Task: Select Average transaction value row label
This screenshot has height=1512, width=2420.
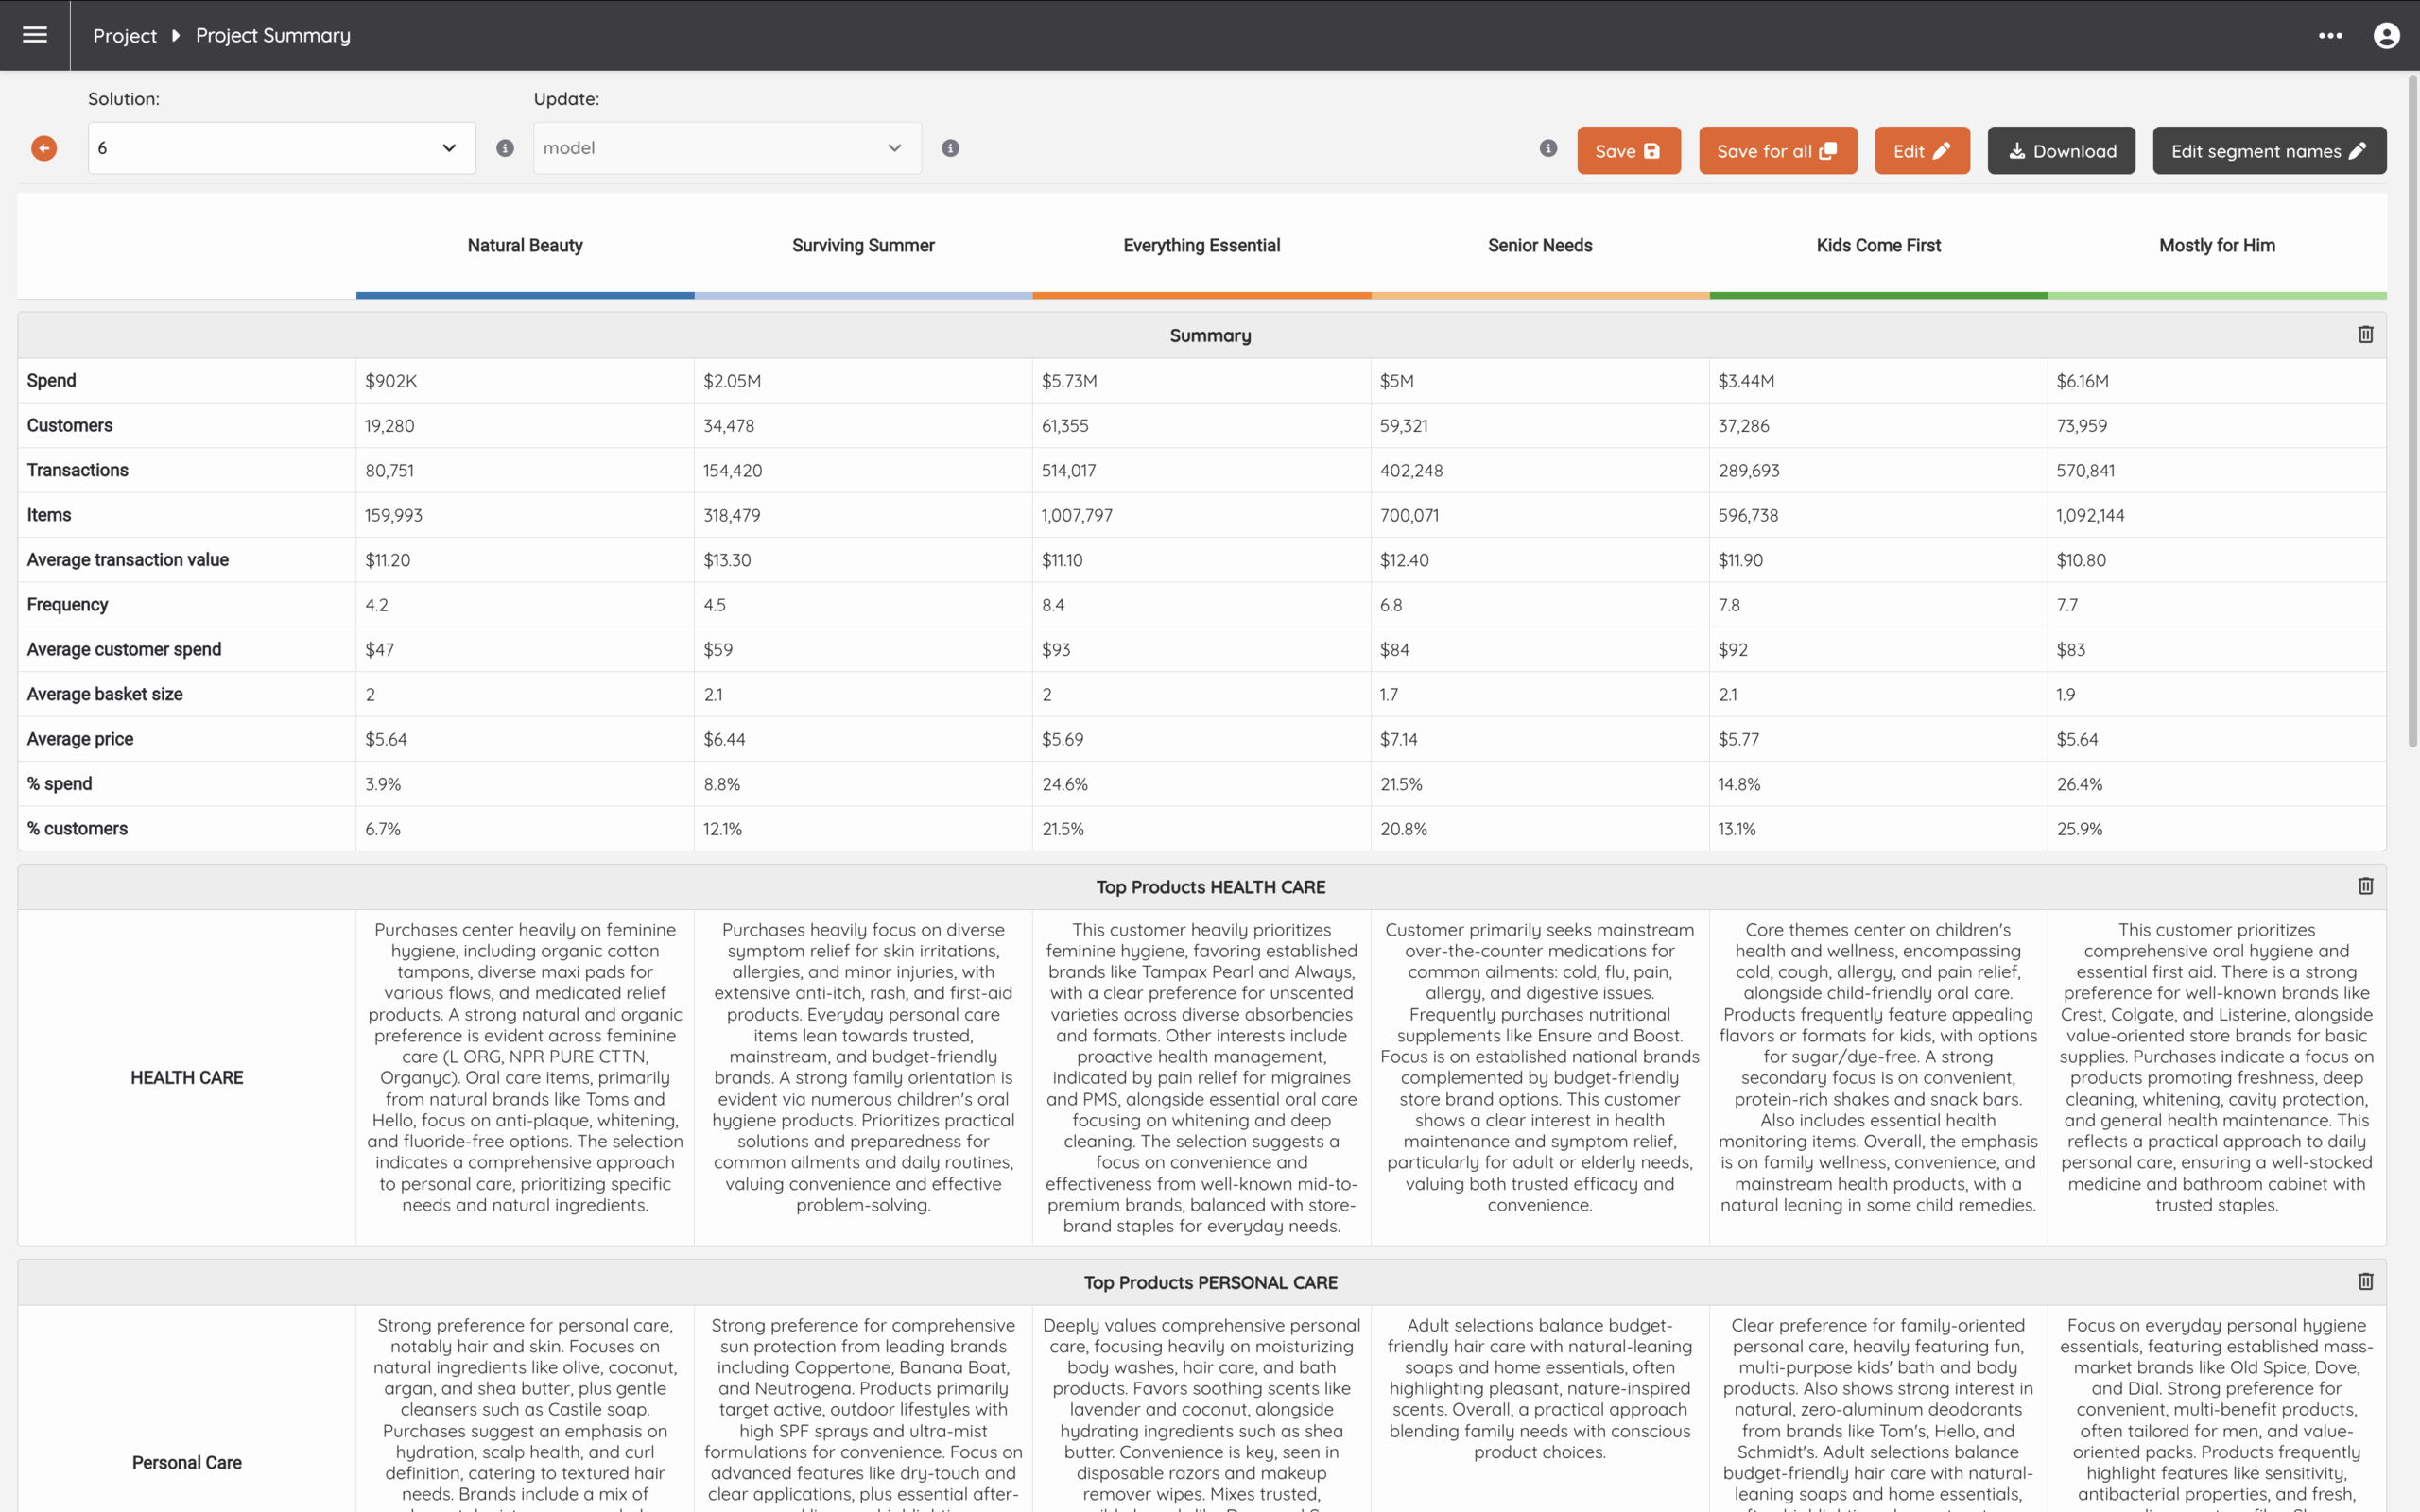Action: 127,560
